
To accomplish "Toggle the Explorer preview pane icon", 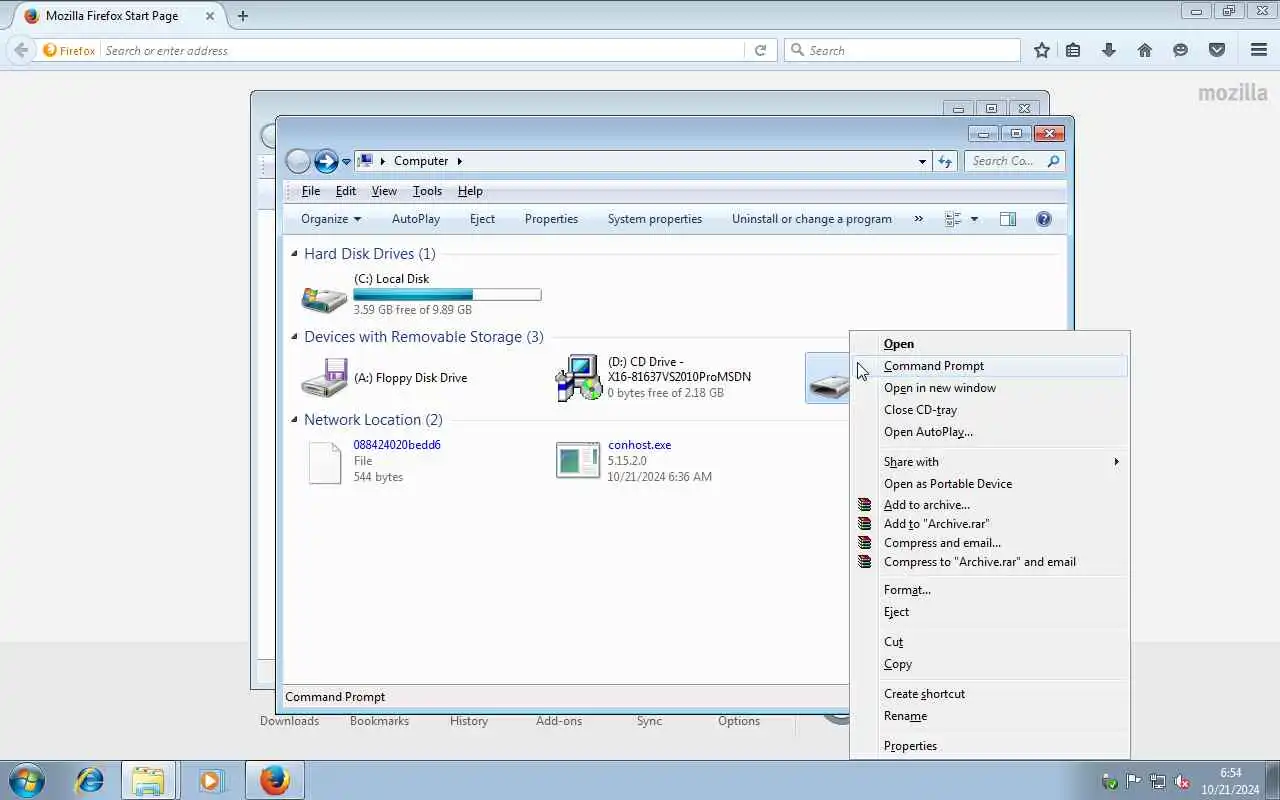I will (x=1008, y=219).
